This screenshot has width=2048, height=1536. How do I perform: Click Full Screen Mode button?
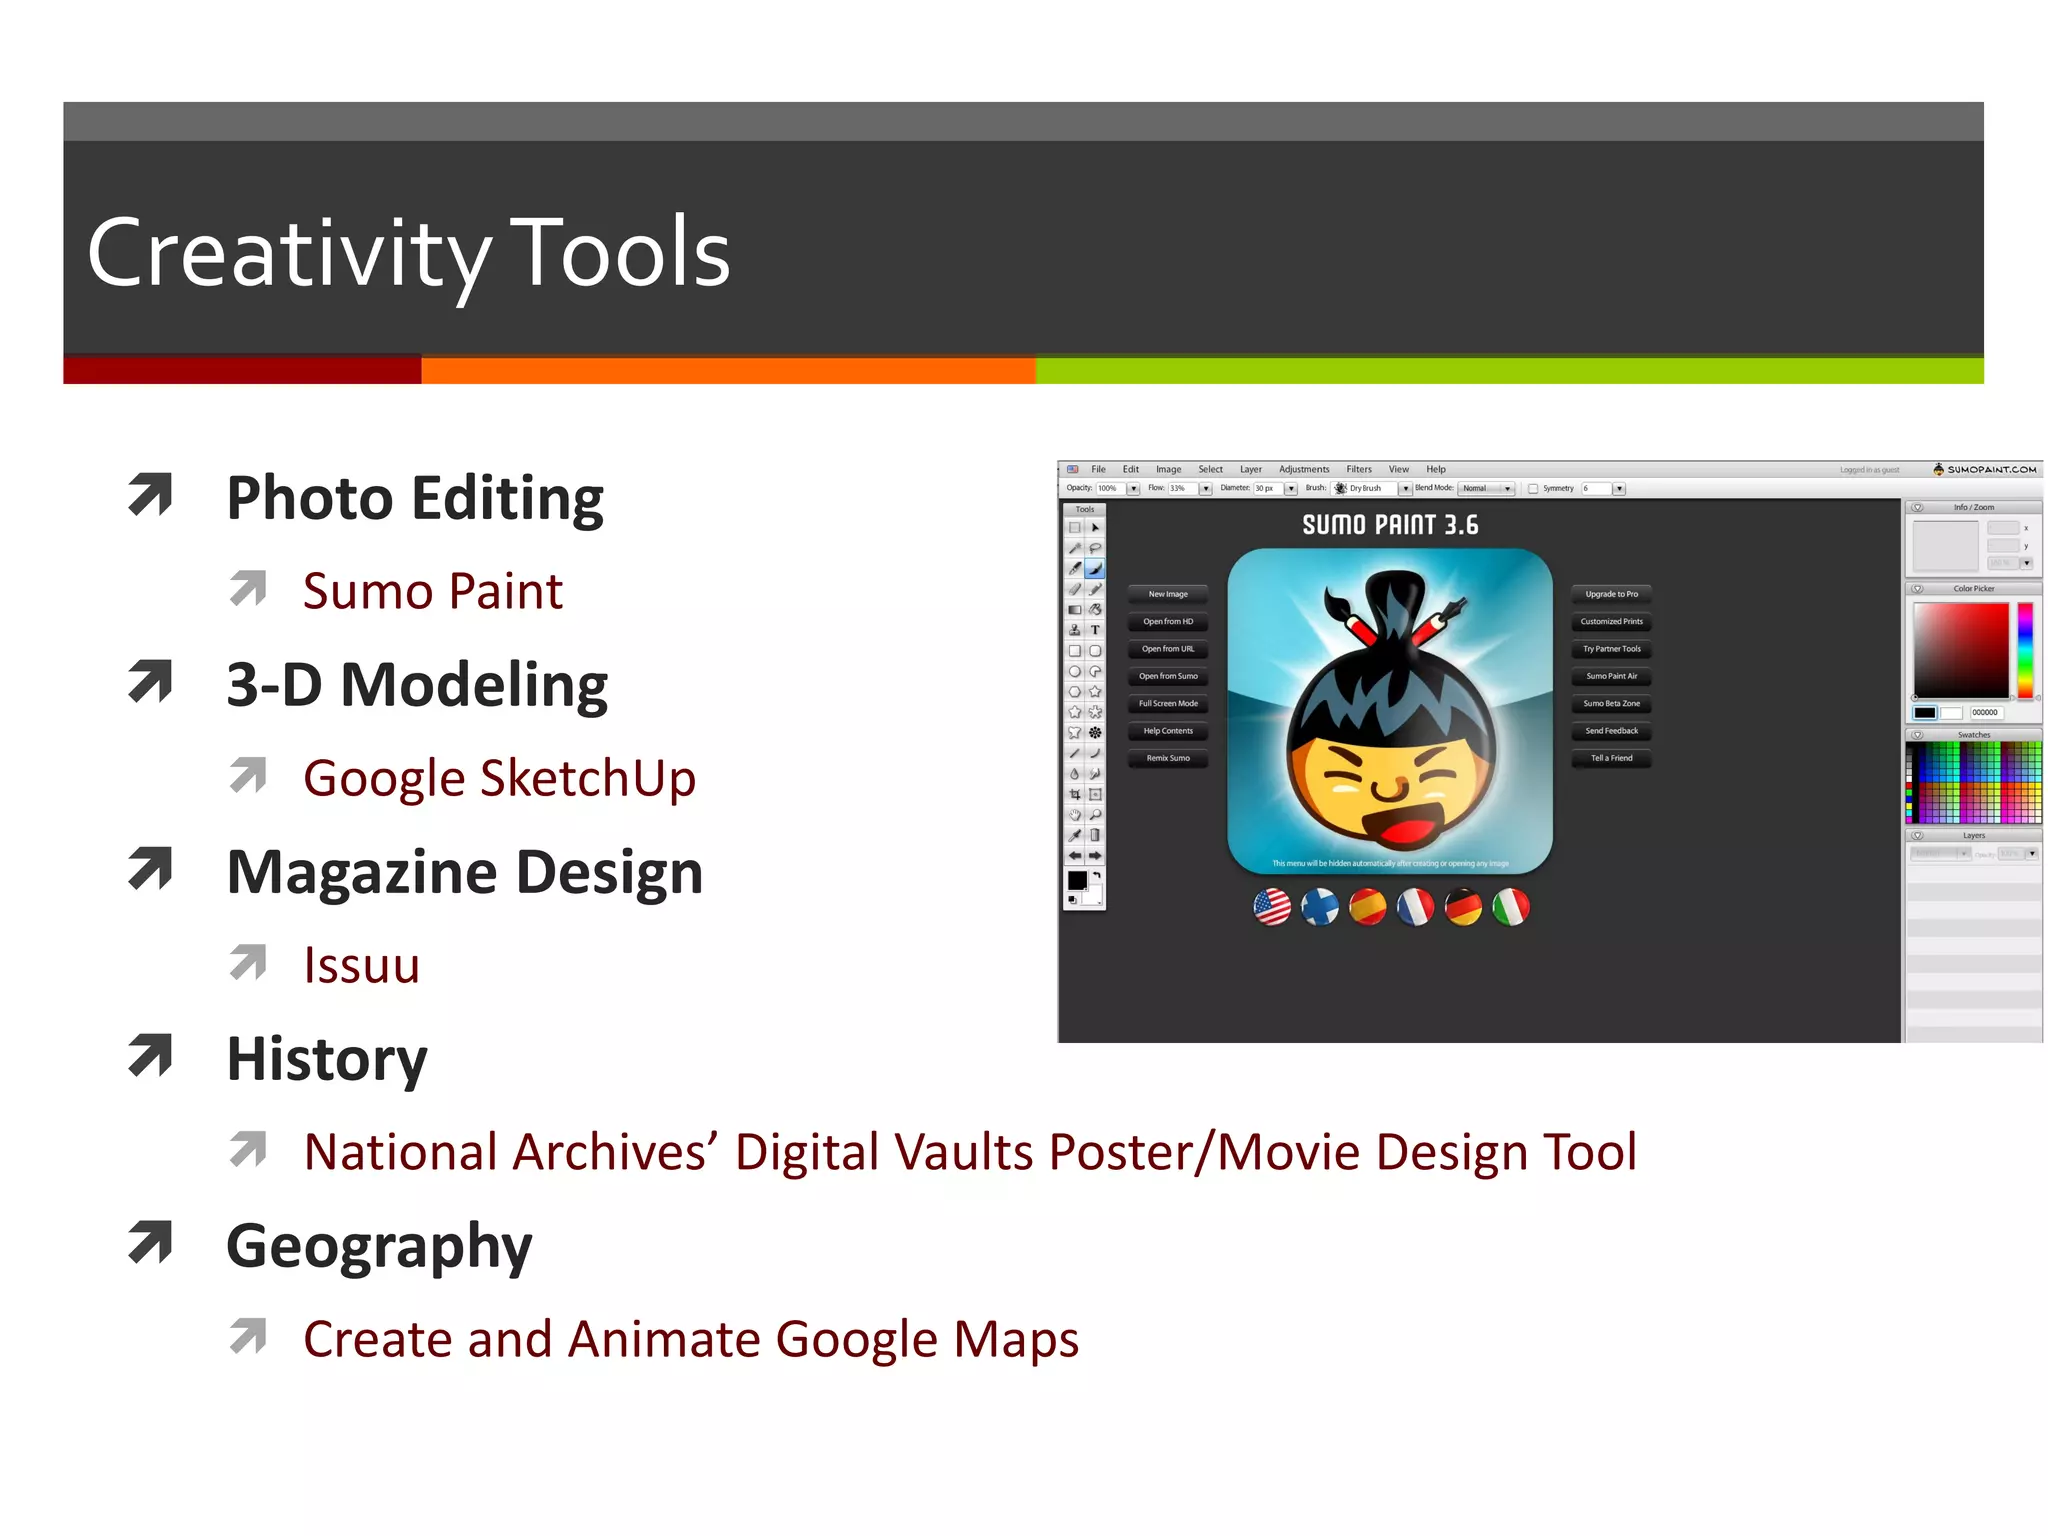click(x=1168, y=703)
